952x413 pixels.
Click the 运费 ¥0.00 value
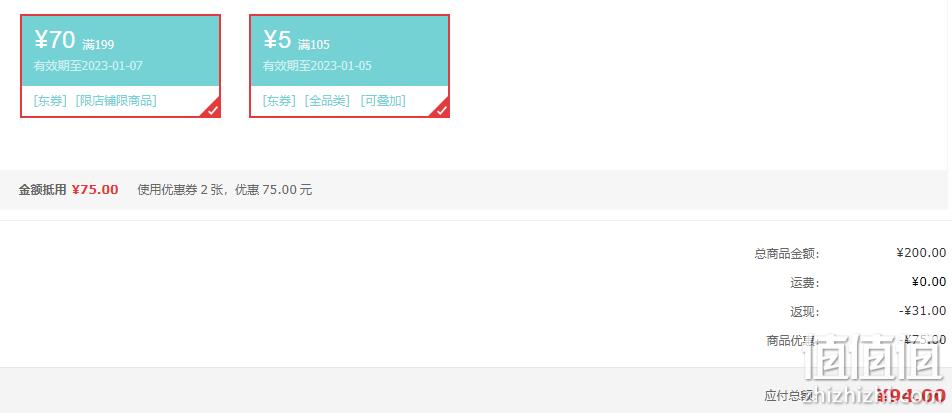tap(928, 282)
